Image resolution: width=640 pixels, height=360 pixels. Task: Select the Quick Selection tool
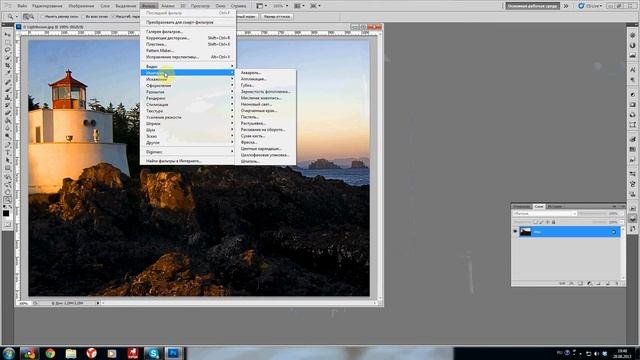(7, 57)
